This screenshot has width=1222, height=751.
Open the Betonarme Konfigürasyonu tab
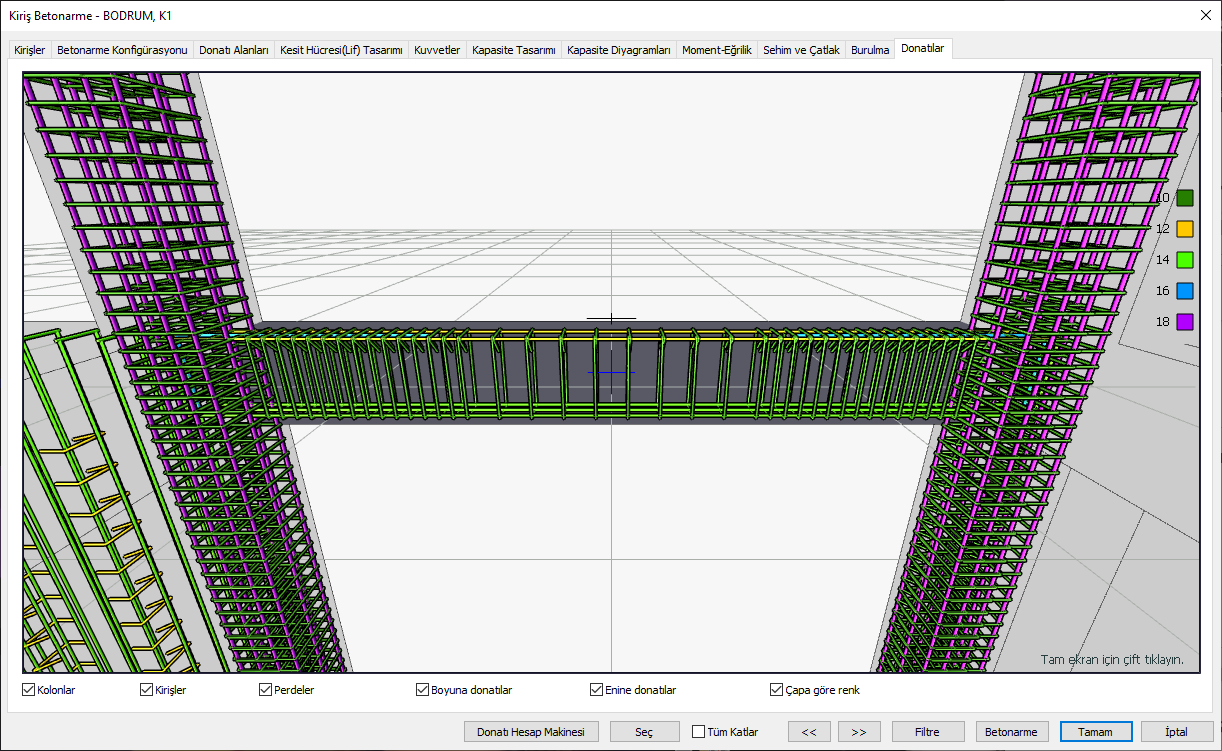pyautogui.click(x=122, y=50)
